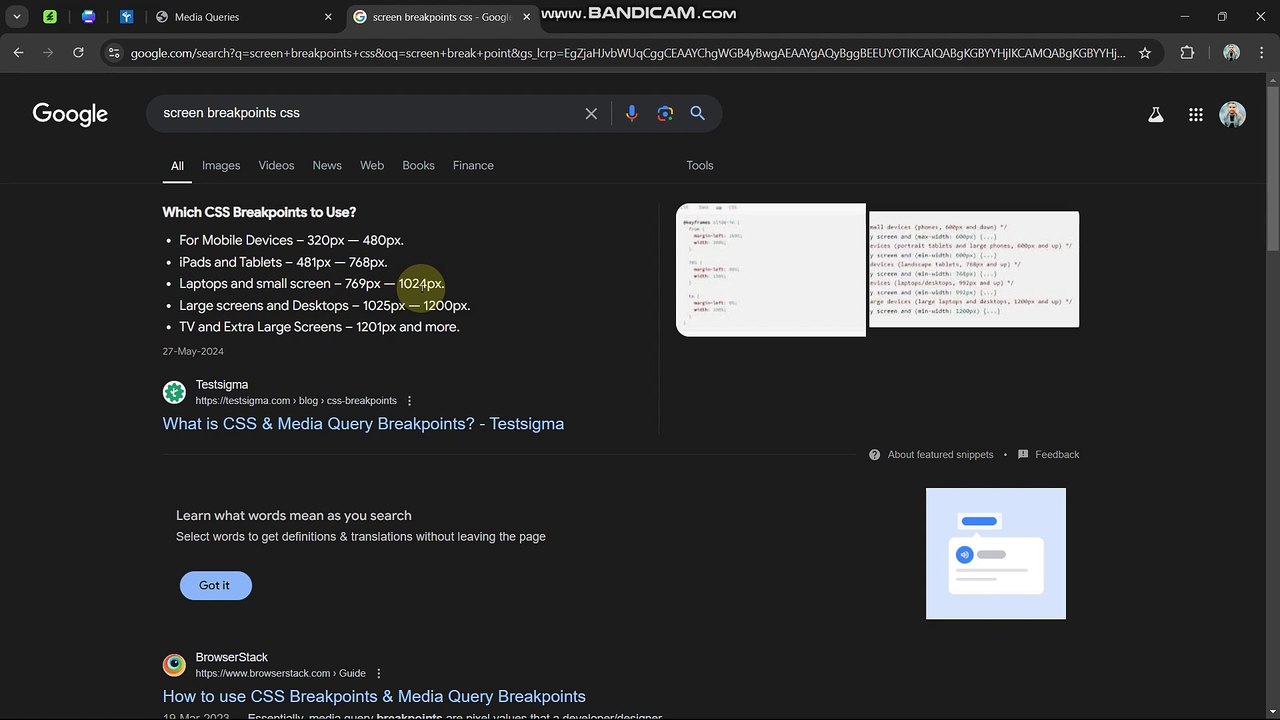Clear the search query with X
The image size is (1280, 720).
[x=591, y=114]
